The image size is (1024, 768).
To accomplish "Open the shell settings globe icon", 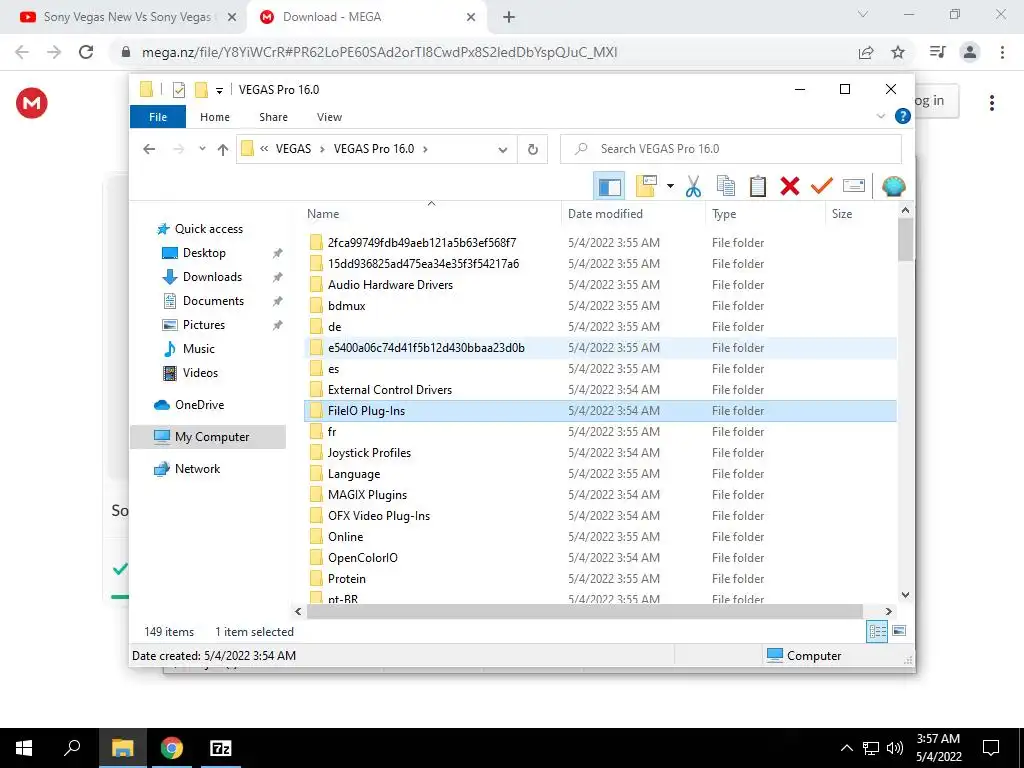I will click(893, 186).
